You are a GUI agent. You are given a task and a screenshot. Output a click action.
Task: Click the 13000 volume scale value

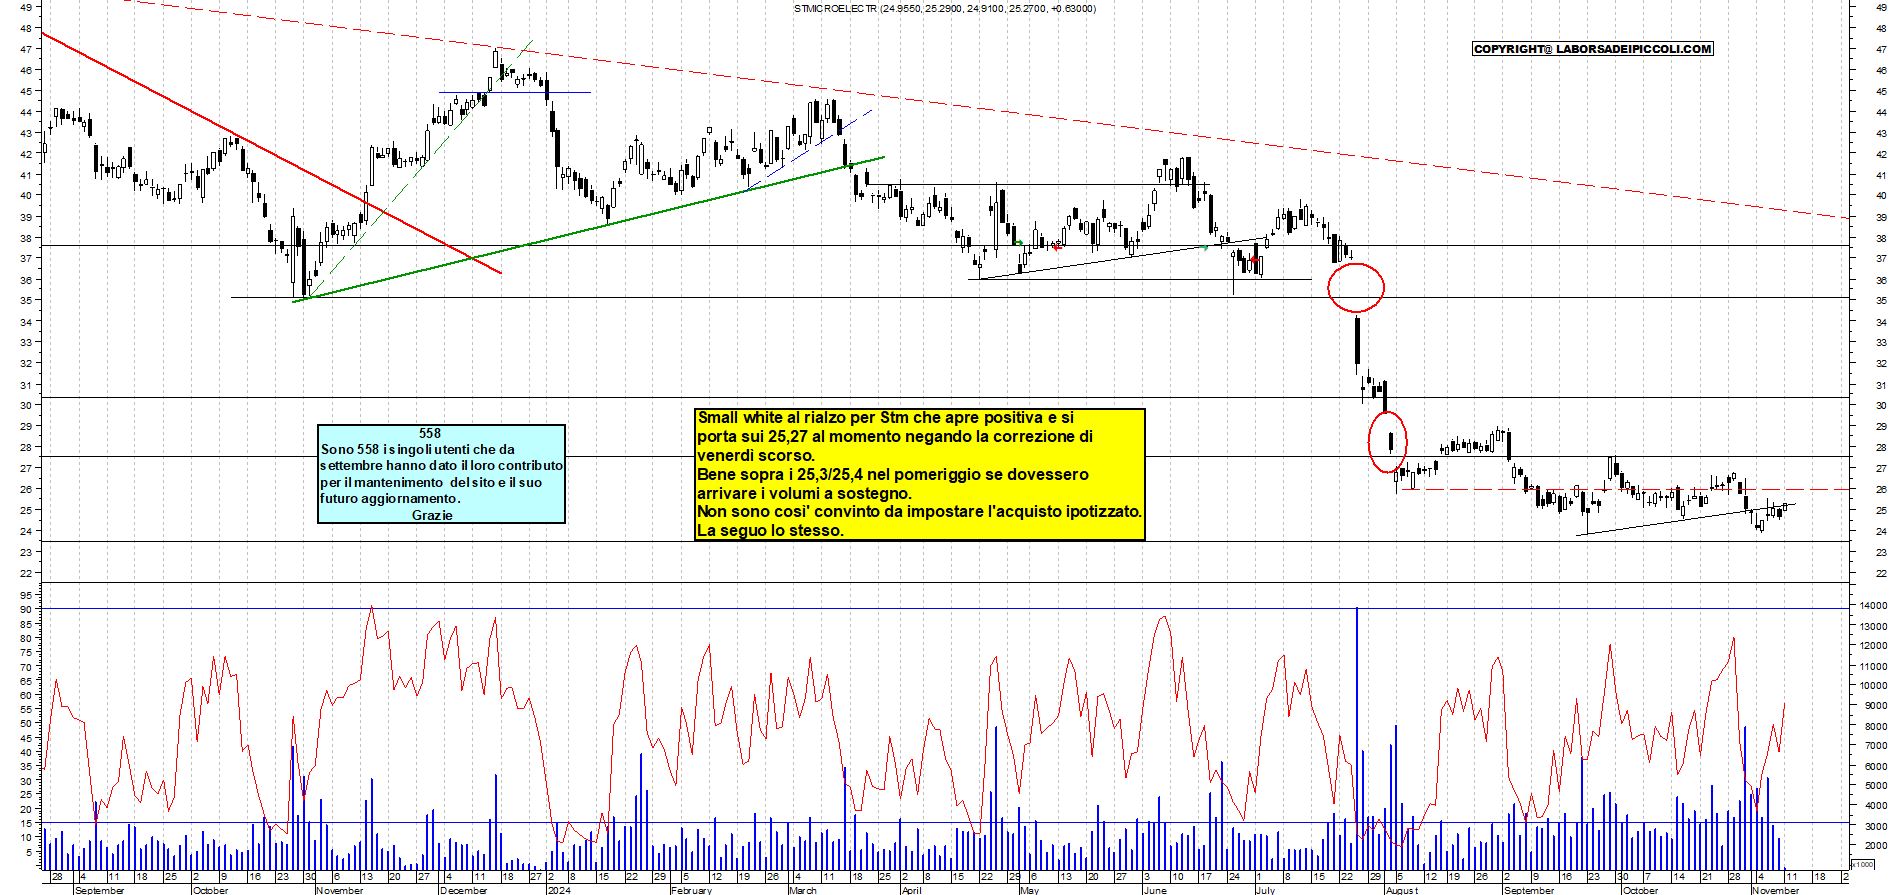tap(1872, 626)
